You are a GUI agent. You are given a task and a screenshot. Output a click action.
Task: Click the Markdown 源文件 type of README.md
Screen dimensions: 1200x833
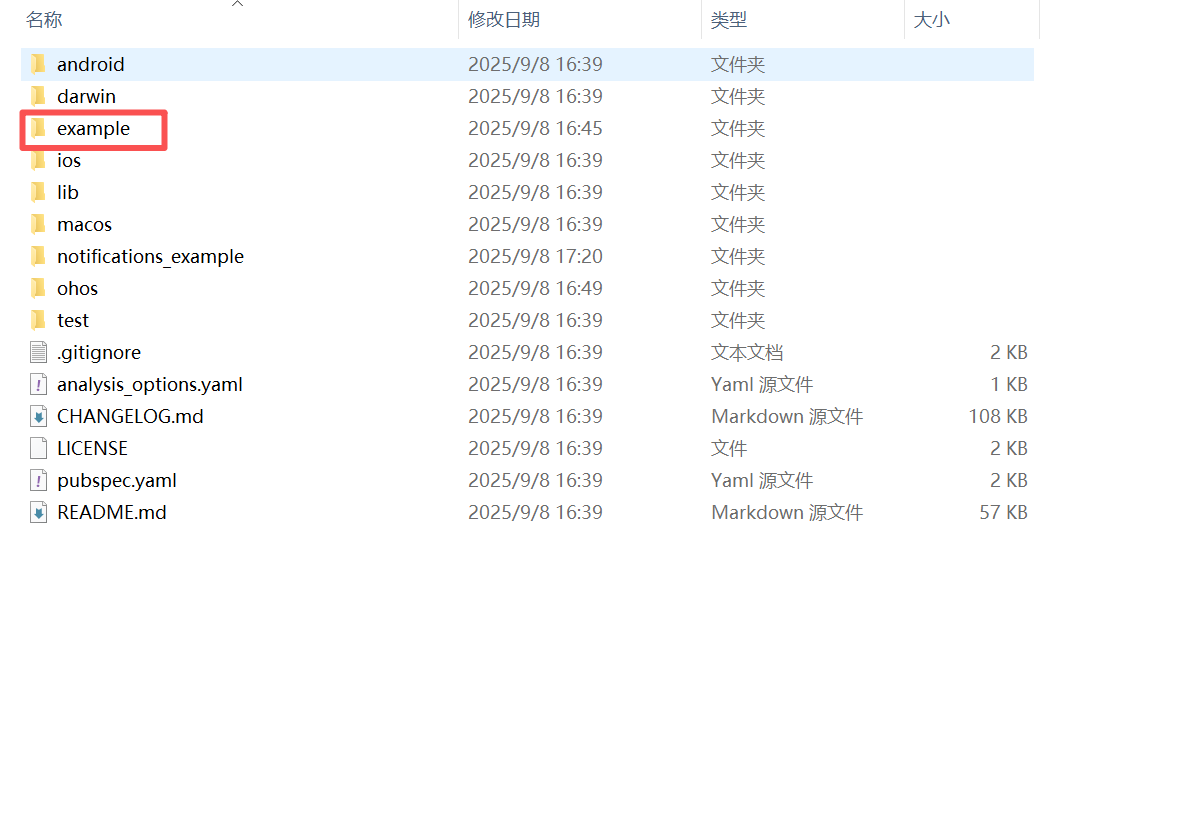(x=787, y=512)
